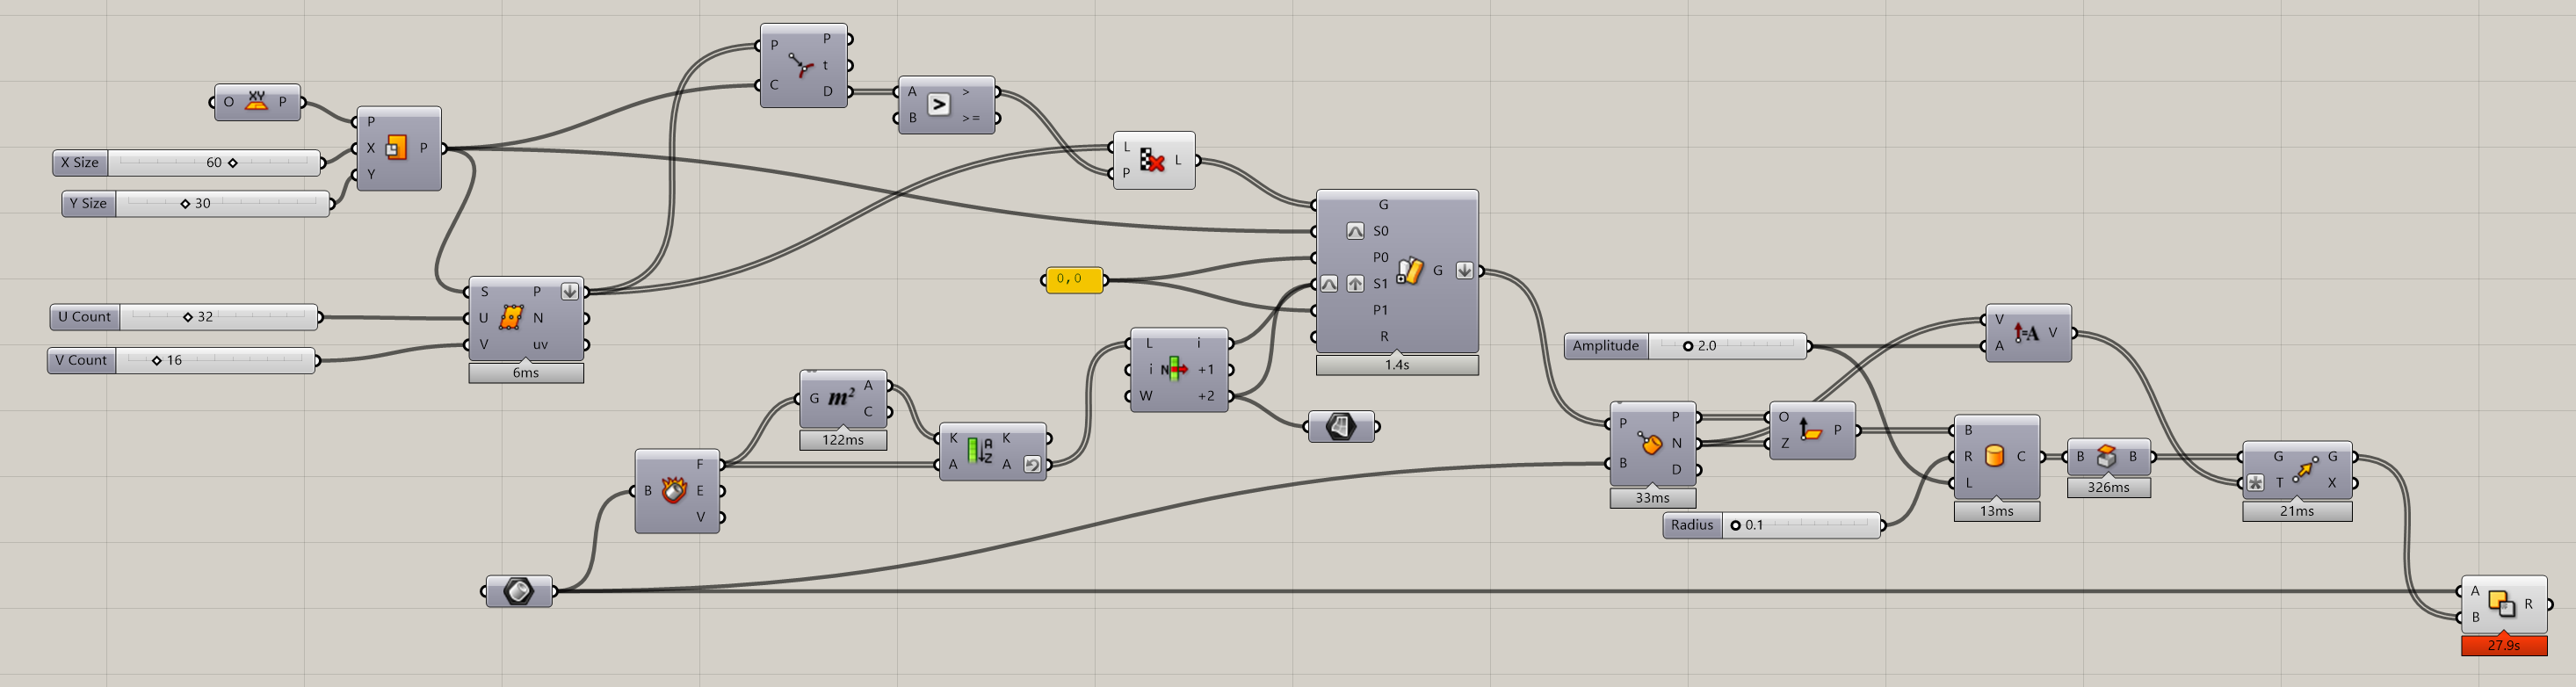The image size is (2576, 687).
Task: Select the Solid Difference boolean icon
Action: (x=2501, y=603)
